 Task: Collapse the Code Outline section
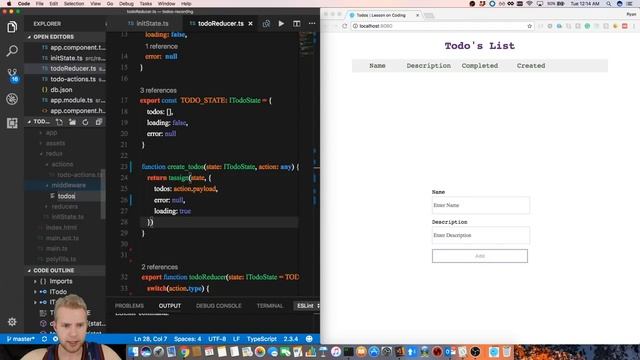click(53, 270)
